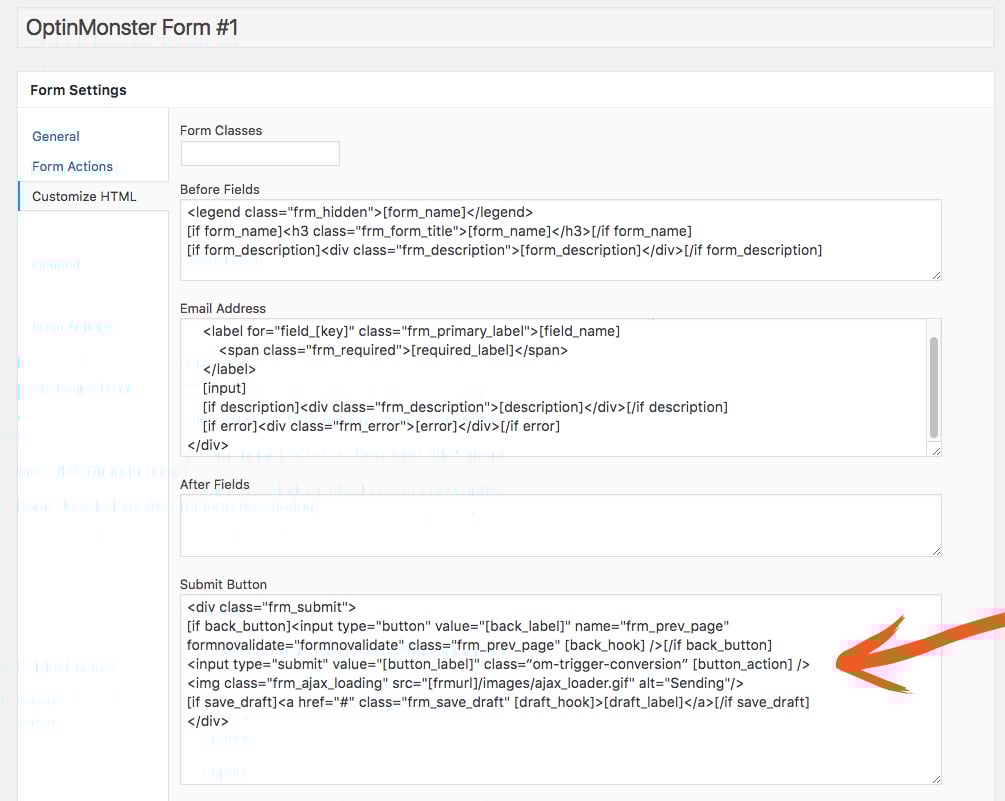Screen dimensions: 1005x801
Task: Click inside the Email Address HTML textarea
Action: coord(554,388)
